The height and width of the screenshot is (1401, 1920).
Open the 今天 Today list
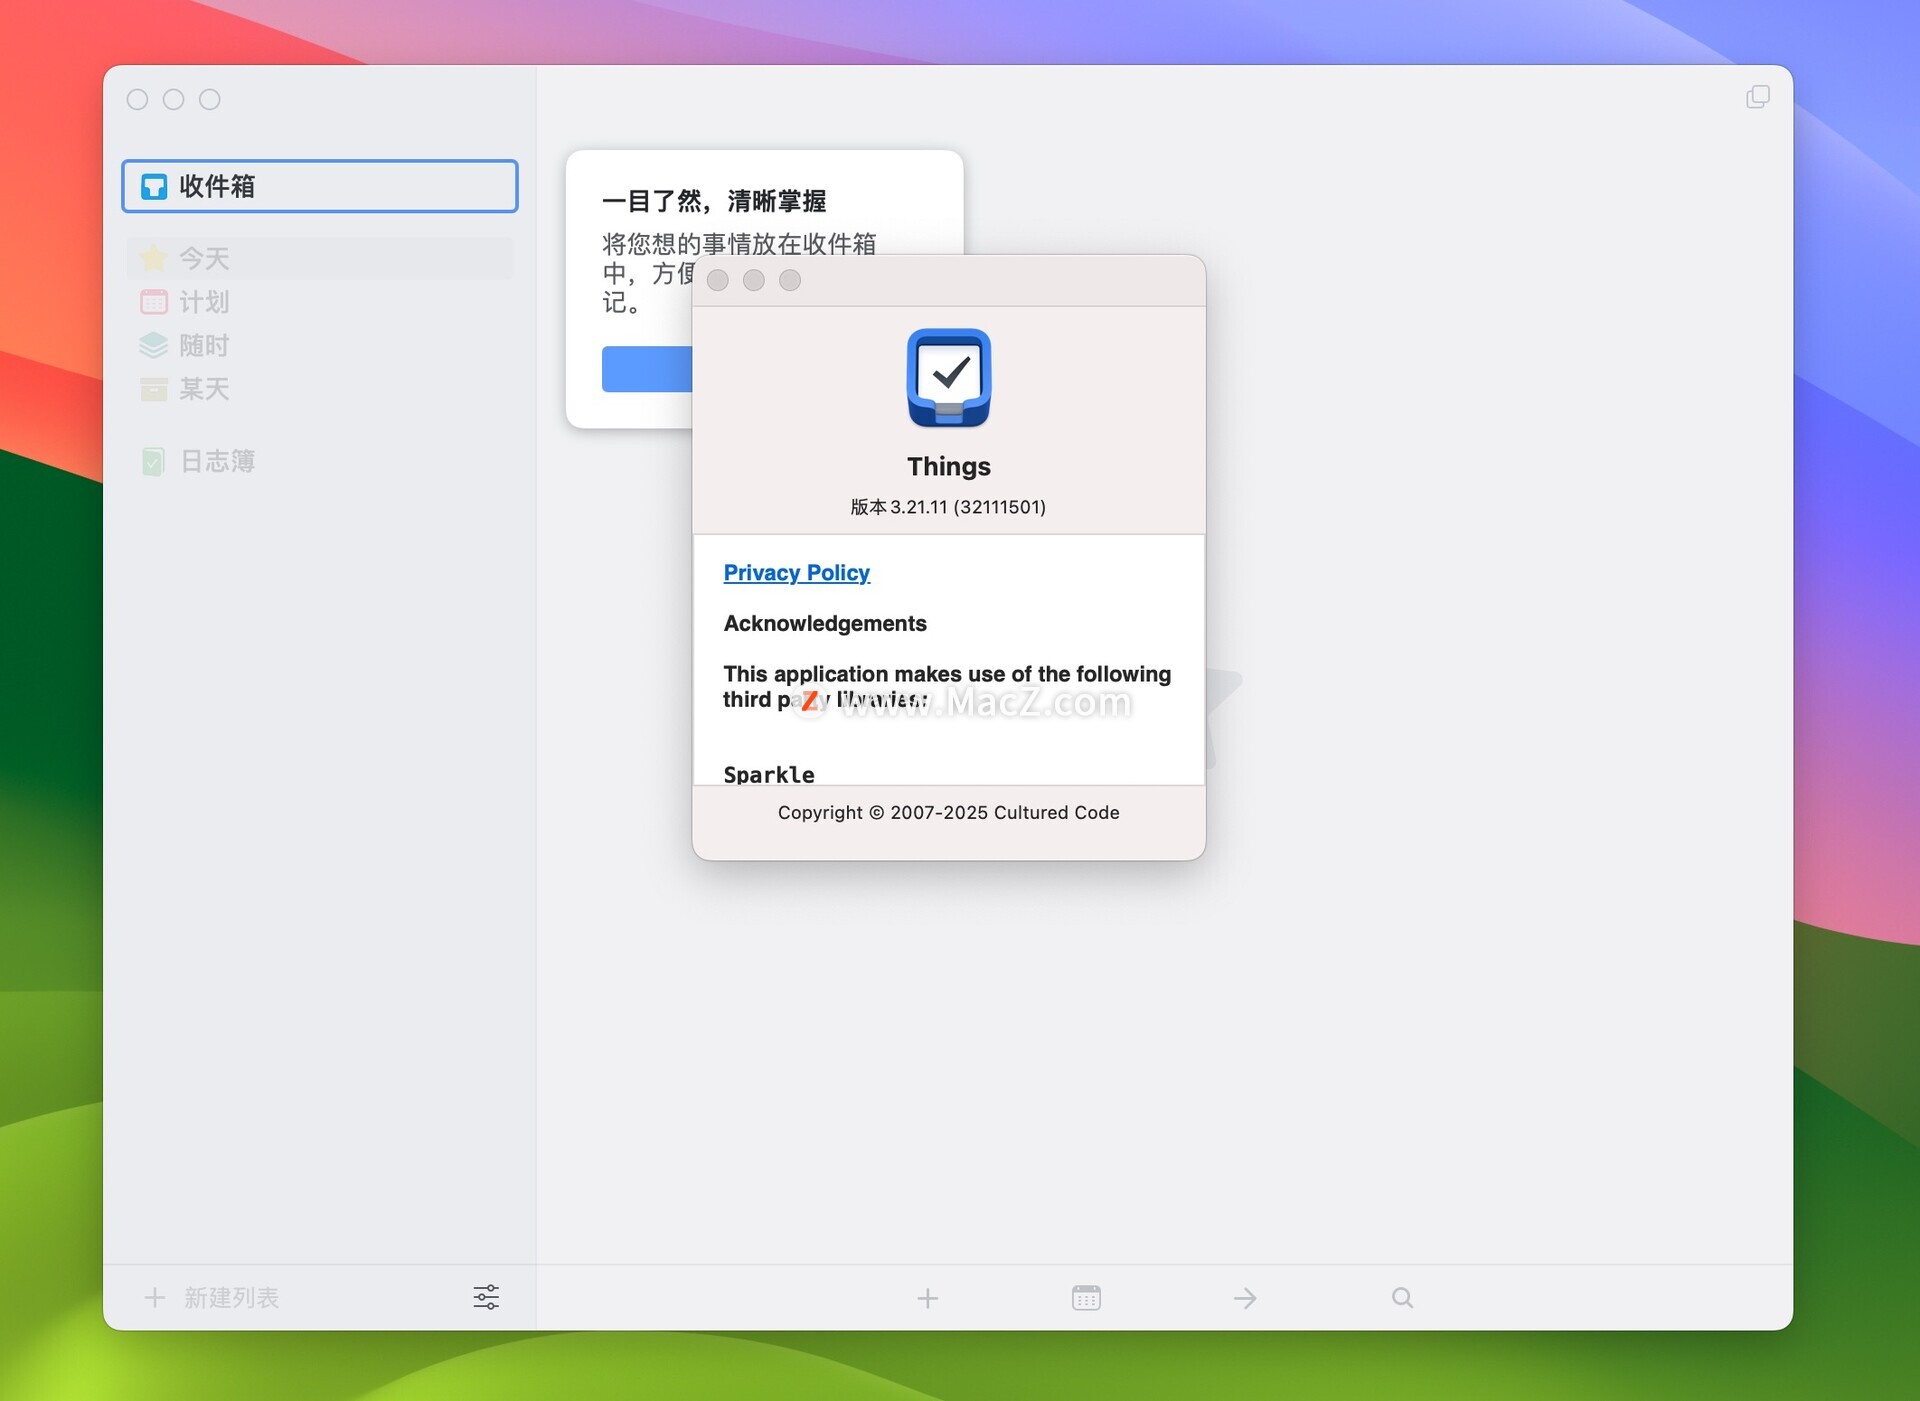[320, 258]
